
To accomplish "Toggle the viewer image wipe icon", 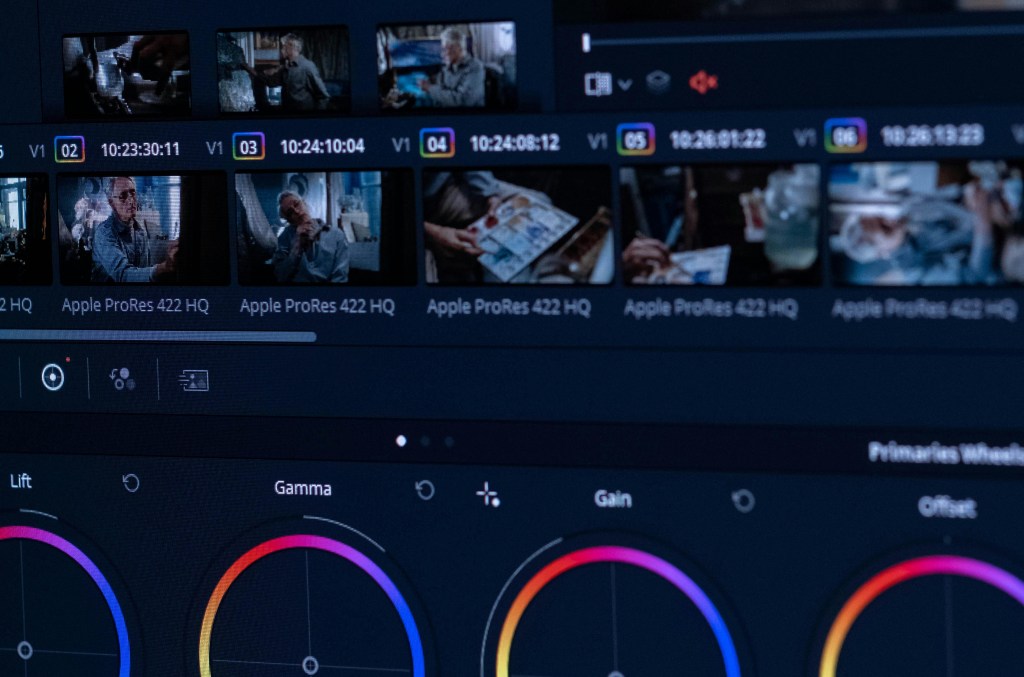I will 597,84.
